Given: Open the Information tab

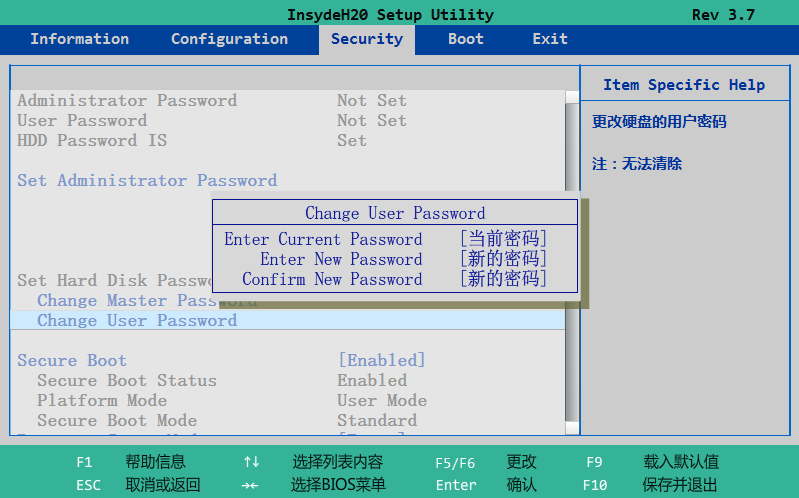Looking at the screenshot, I should coord(79,39).
